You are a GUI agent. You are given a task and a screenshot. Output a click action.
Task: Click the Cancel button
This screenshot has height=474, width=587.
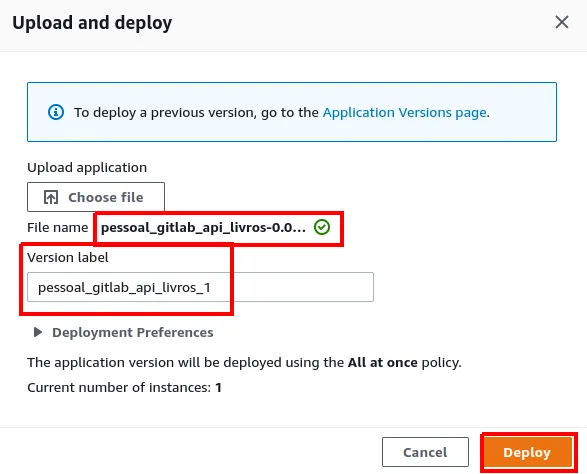(x=425, y=452)
